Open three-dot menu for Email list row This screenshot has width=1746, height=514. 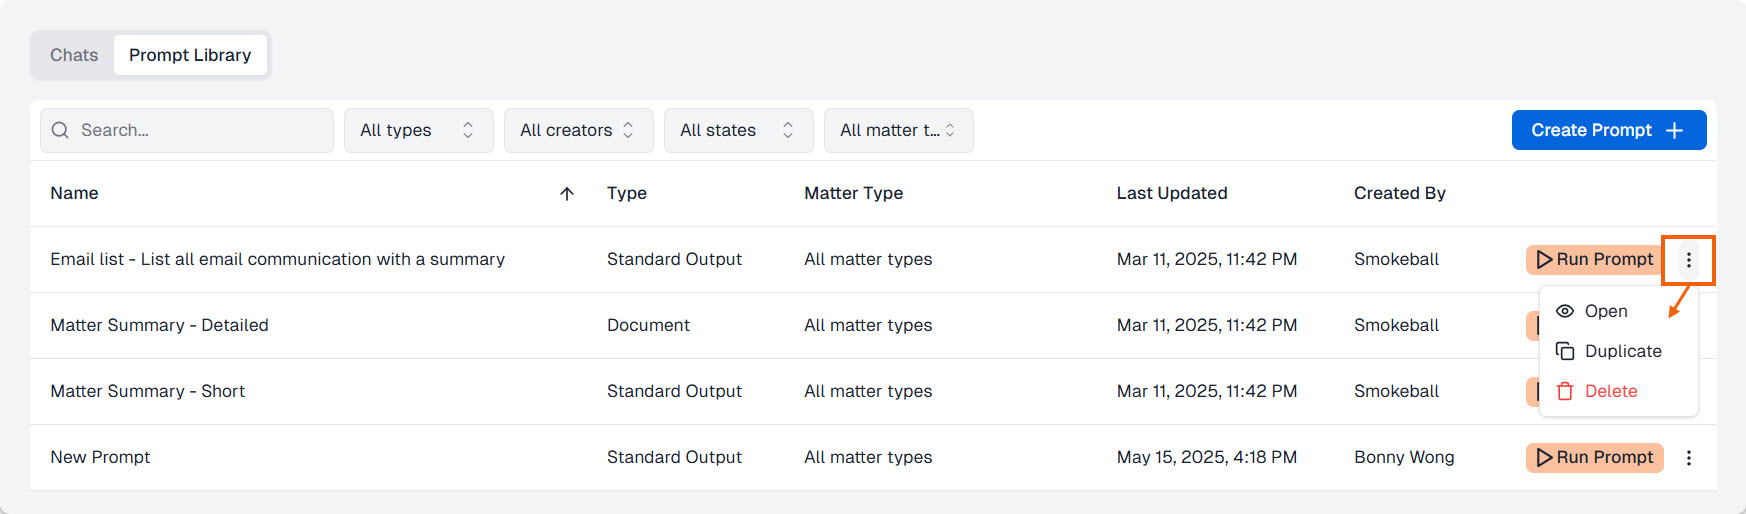(1689, 260)
